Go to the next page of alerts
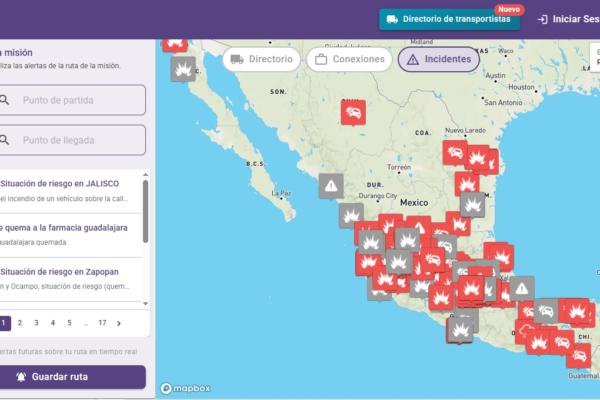 pos(119,323)
